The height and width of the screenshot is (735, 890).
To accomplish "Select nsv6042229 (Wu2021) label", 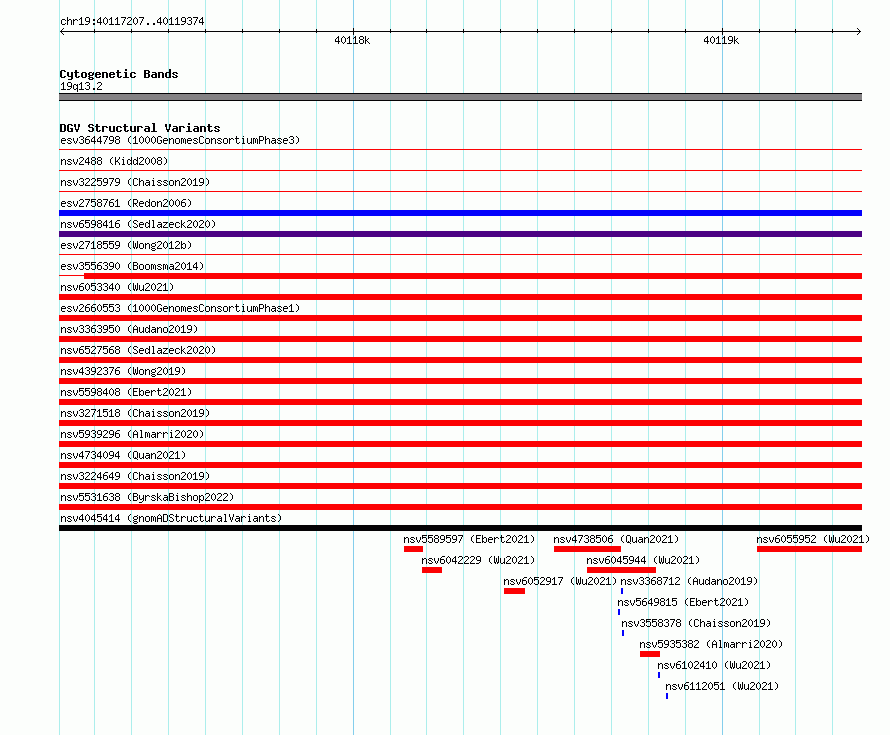I will [478, 560].
